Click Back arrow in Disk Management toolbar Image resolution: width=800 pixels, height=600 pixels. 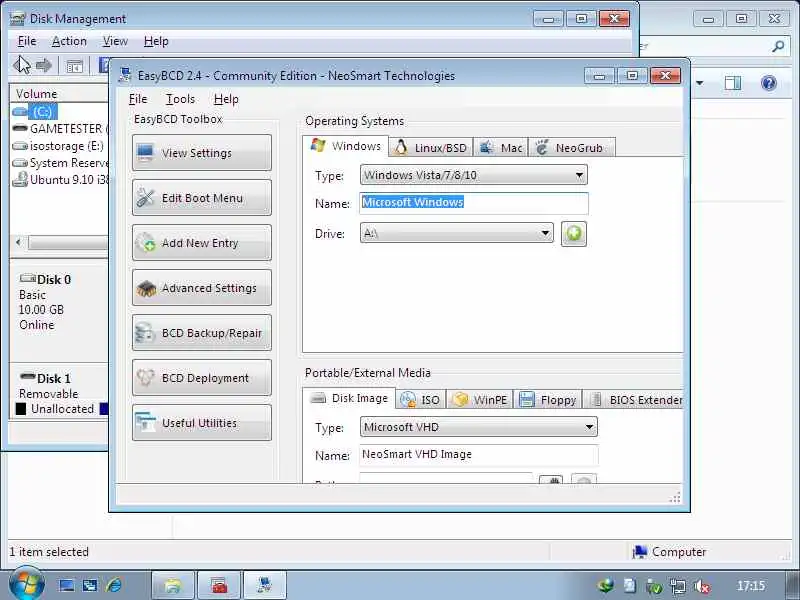coord(22,65)
